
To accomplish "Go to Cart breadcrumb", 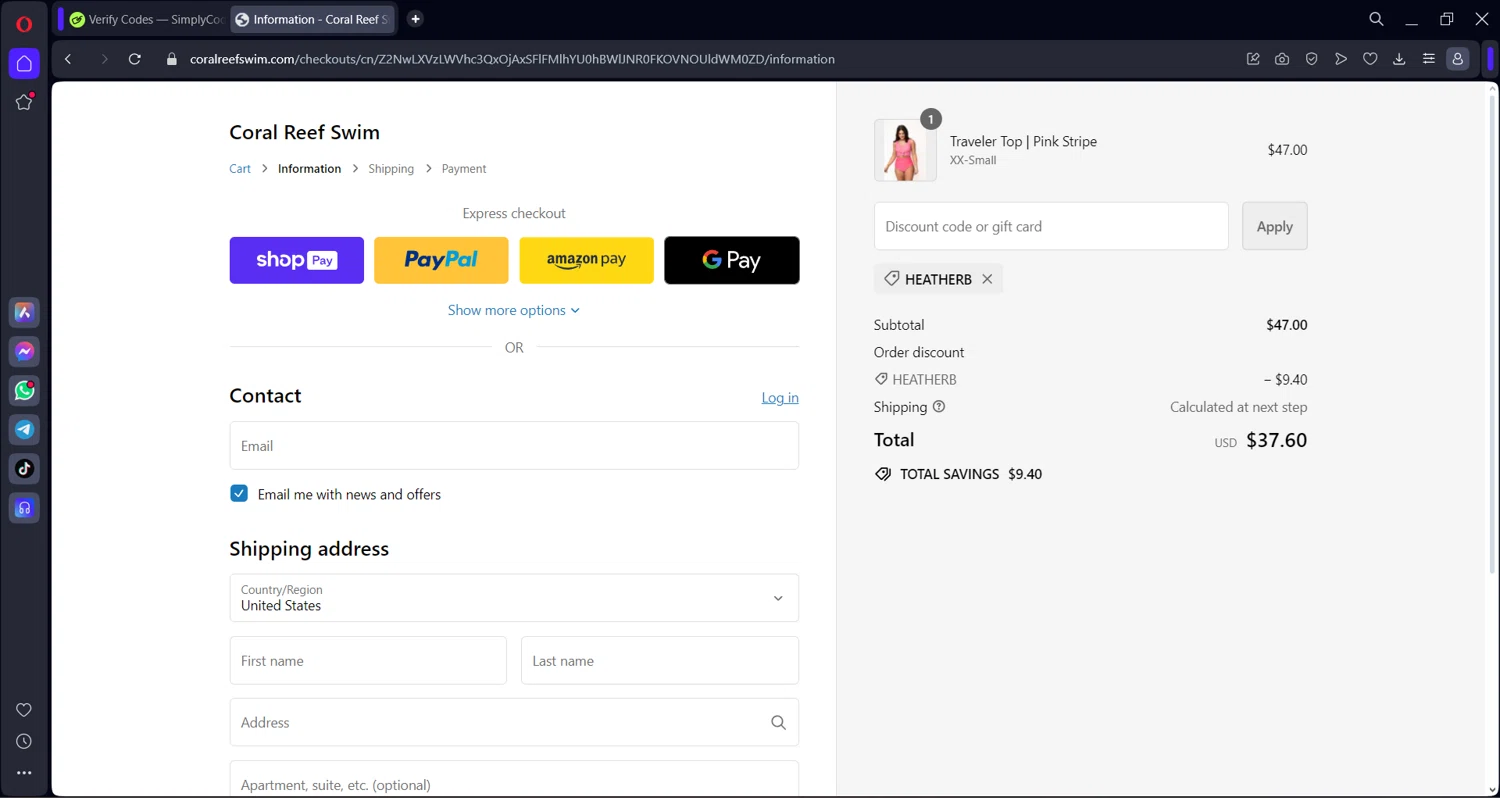I will [240, 169].
